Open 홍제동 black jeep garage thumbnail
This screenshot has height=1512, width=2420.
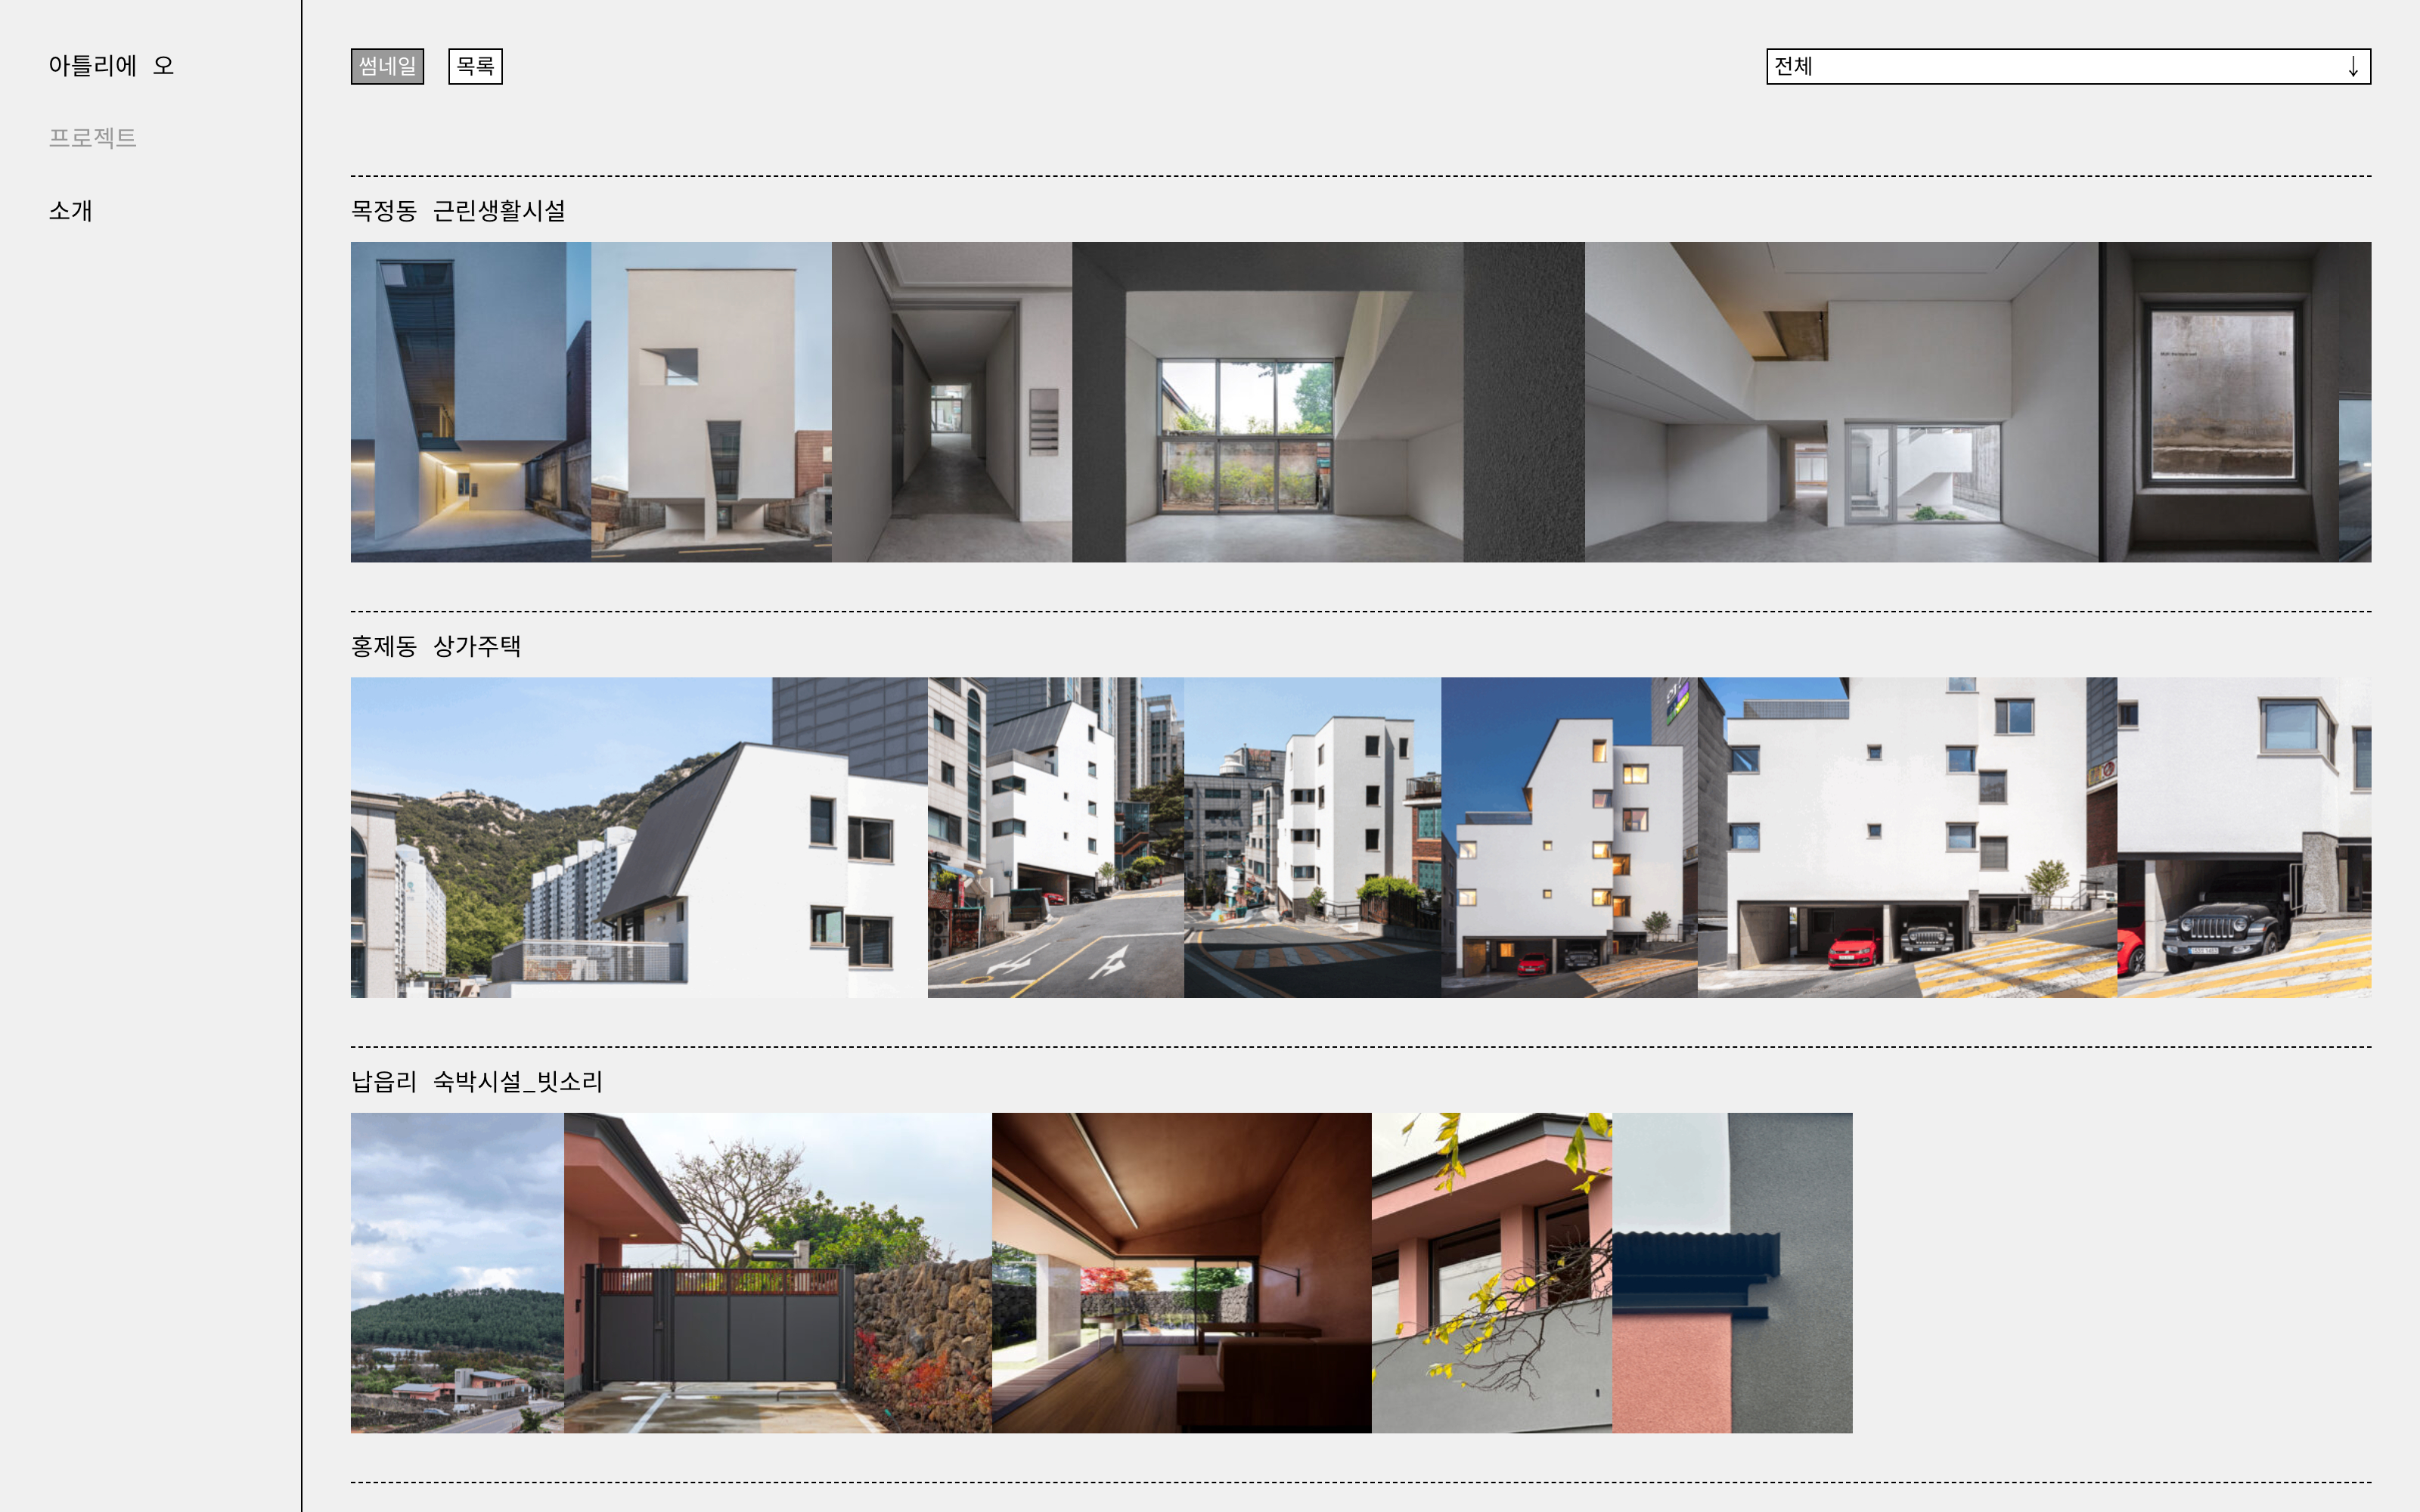[2243, 837]
